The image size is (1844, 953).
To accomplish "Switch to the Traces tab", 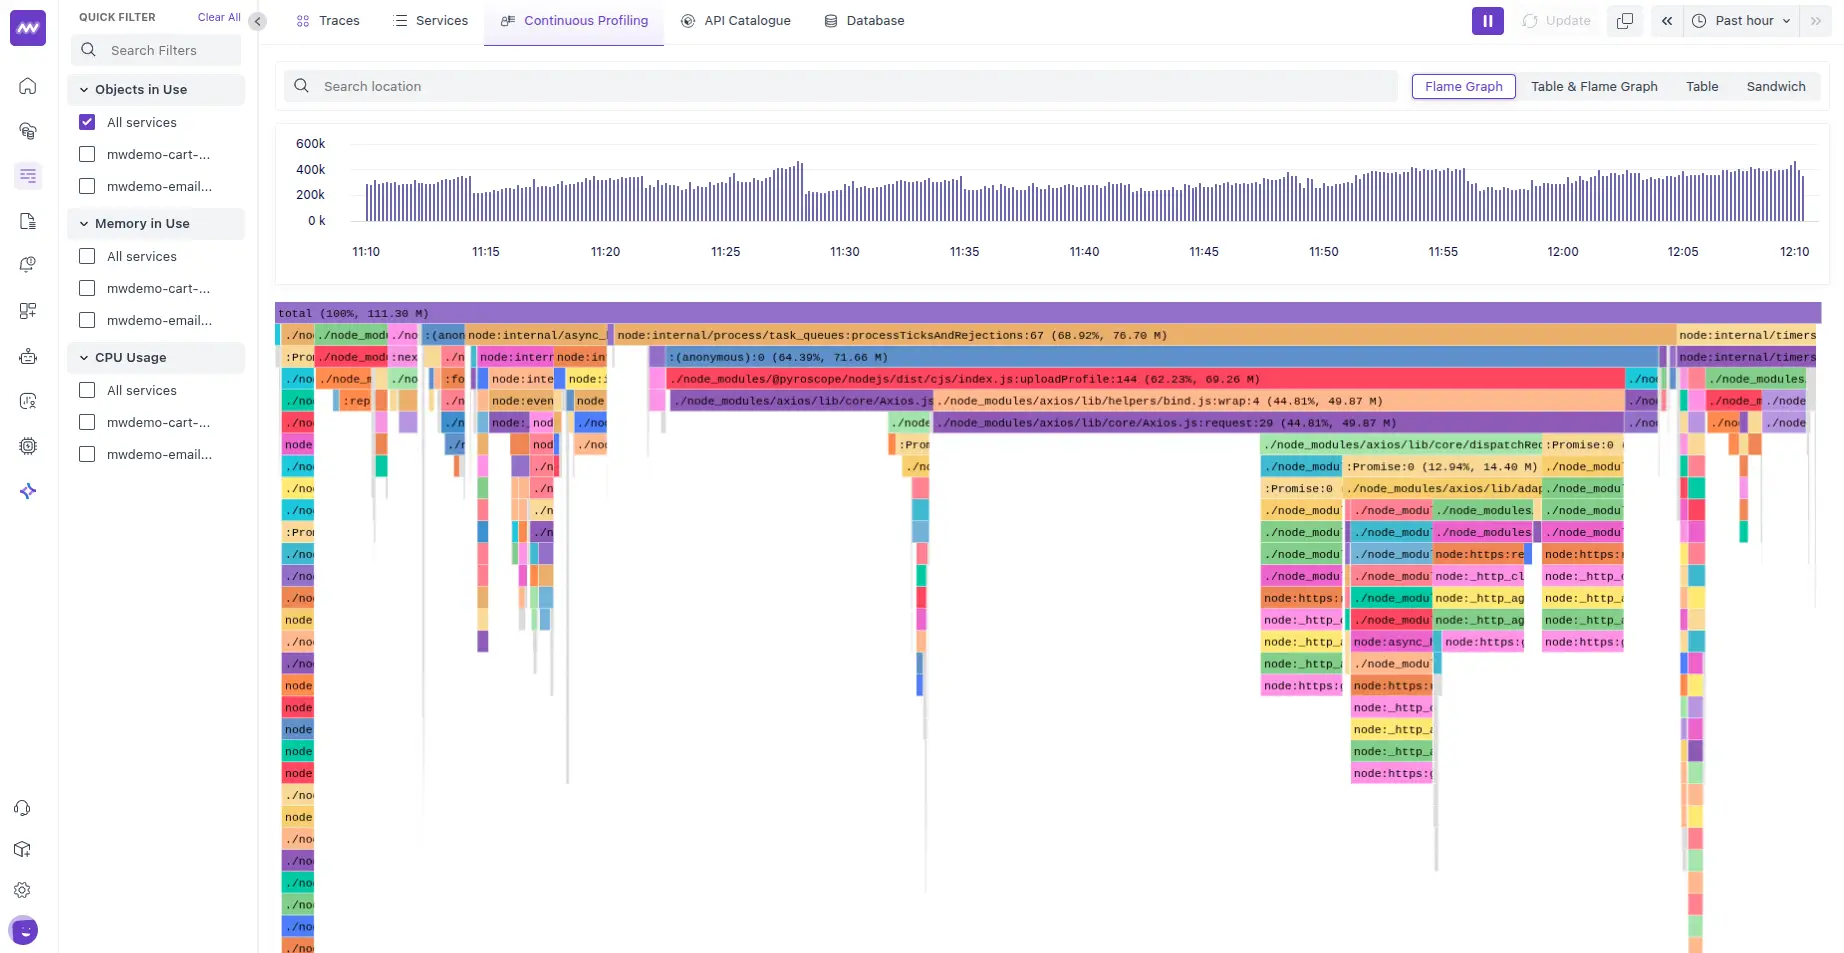I will pos(327,20).
